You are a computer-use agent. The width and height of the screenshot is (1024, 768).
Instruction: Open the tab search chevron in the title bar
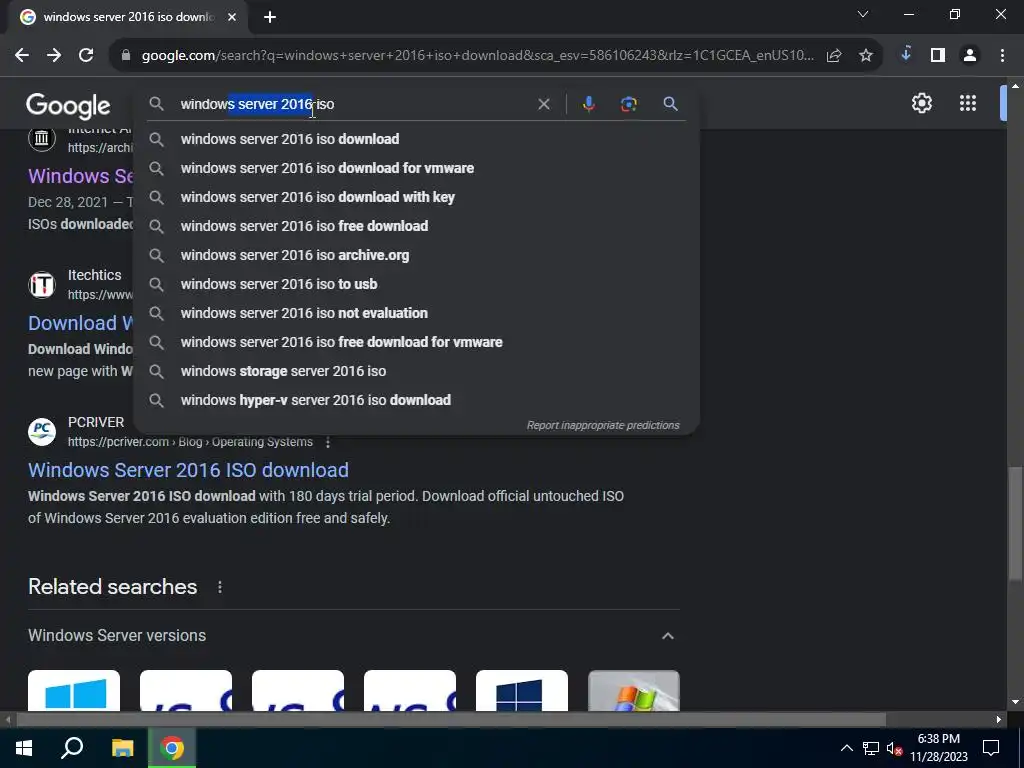pos(863,14)
